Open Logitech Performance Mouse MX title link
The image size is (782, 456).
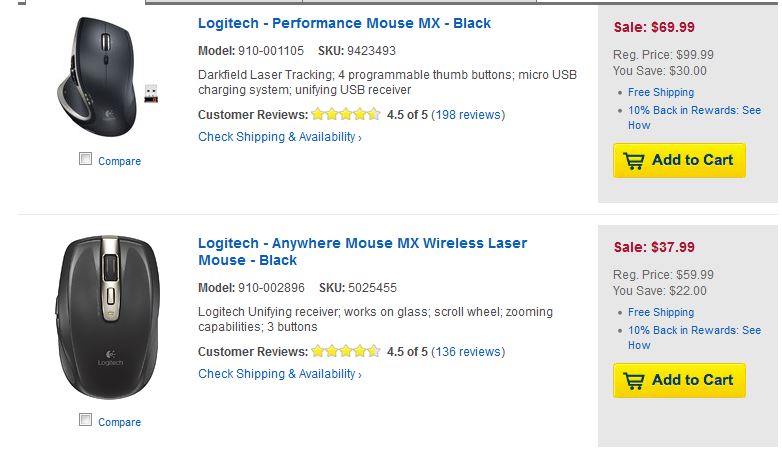tap(344, 23)
